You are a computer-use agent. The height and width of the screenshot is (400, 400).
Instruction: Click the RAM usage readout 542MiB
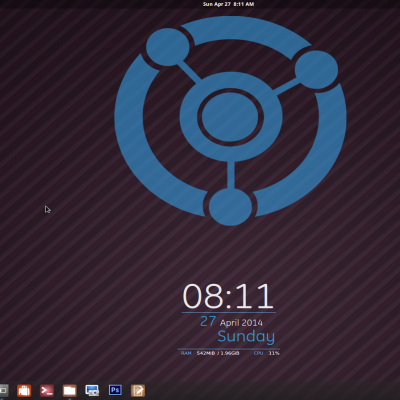[218, 353]
